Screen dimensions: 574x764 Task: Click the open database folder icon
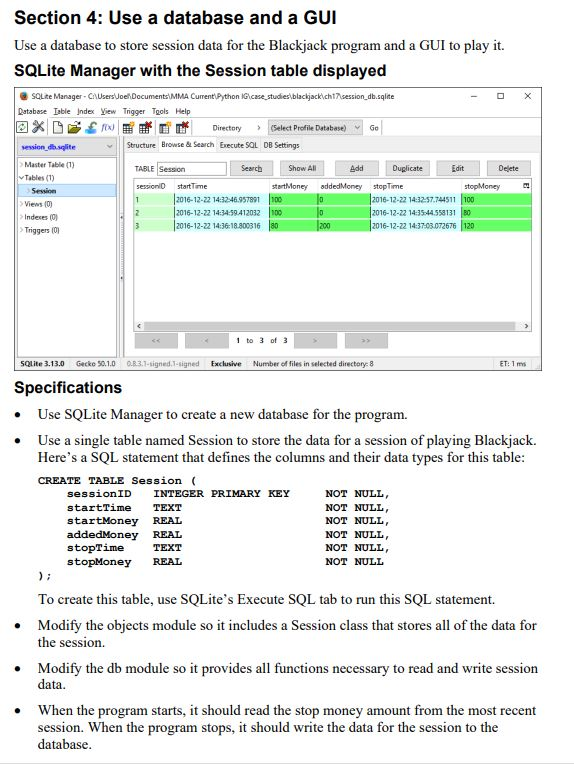[74, 128]
